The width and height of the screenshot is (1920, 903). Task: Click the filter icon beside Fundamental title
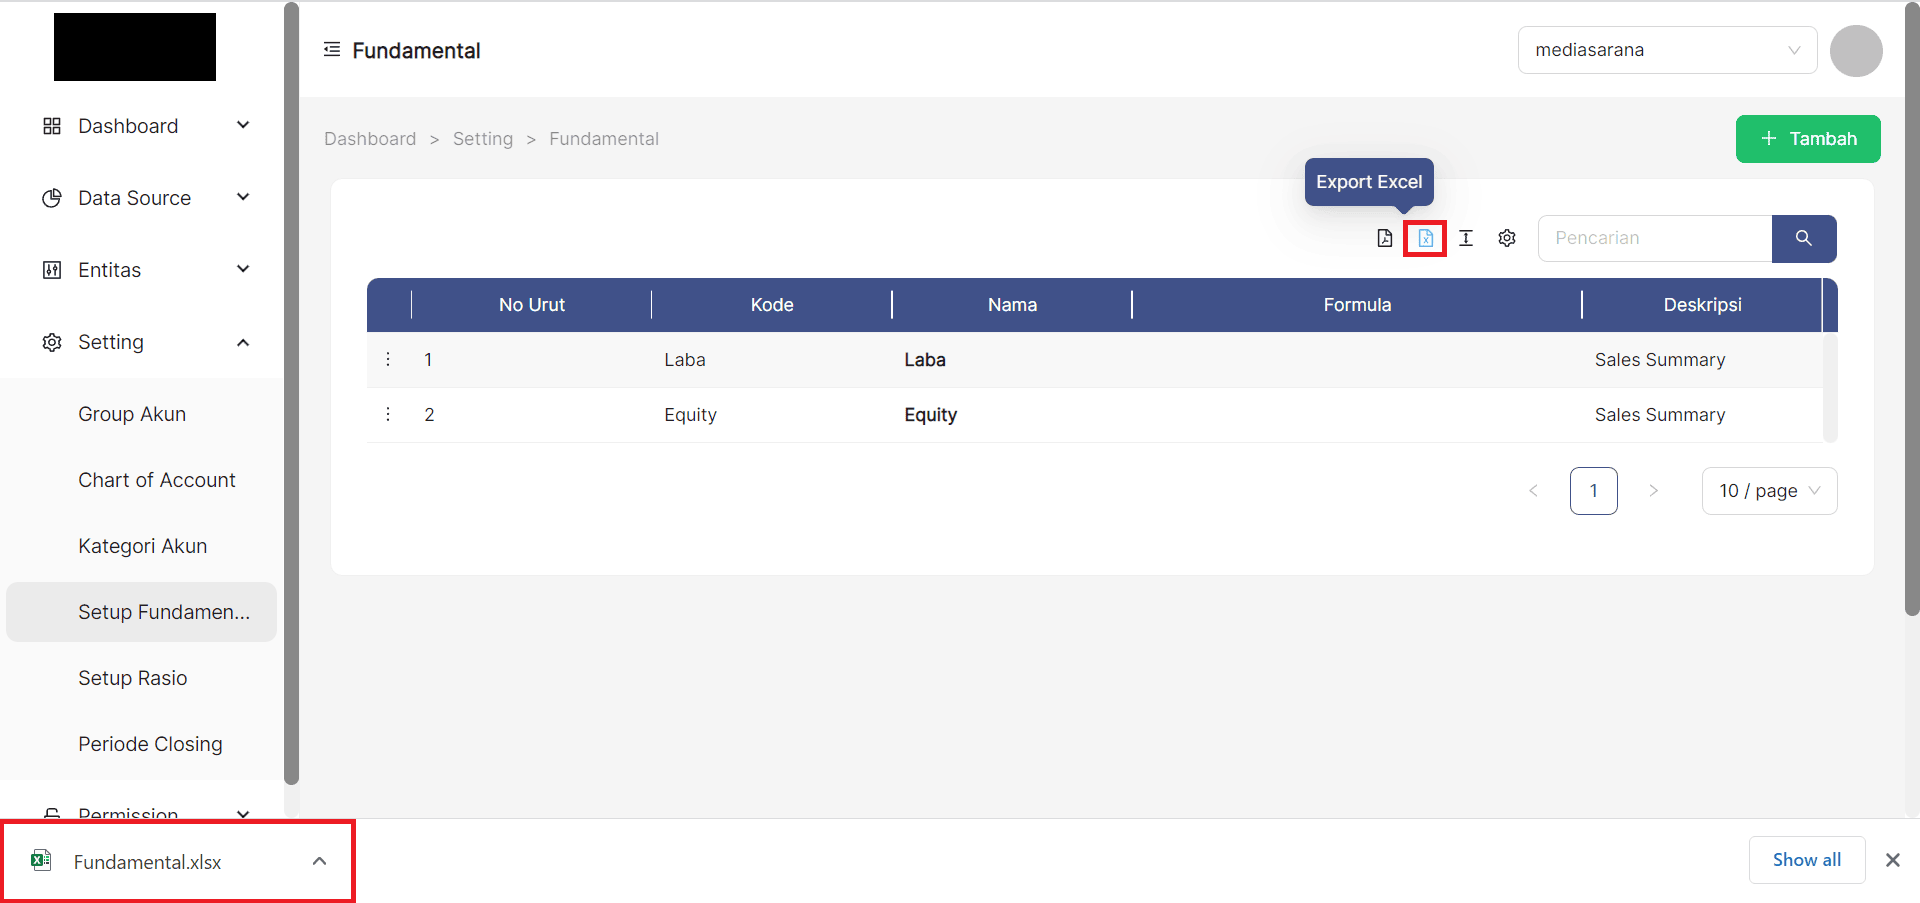(331, 49)
